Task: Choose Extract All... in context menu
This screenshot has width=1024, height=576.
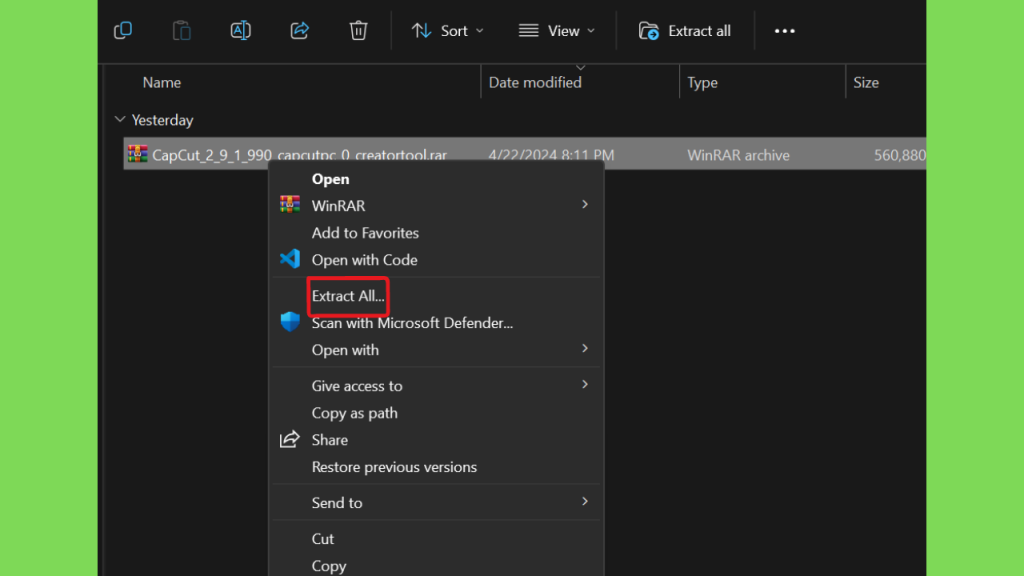Action: (x=348, y=296)
